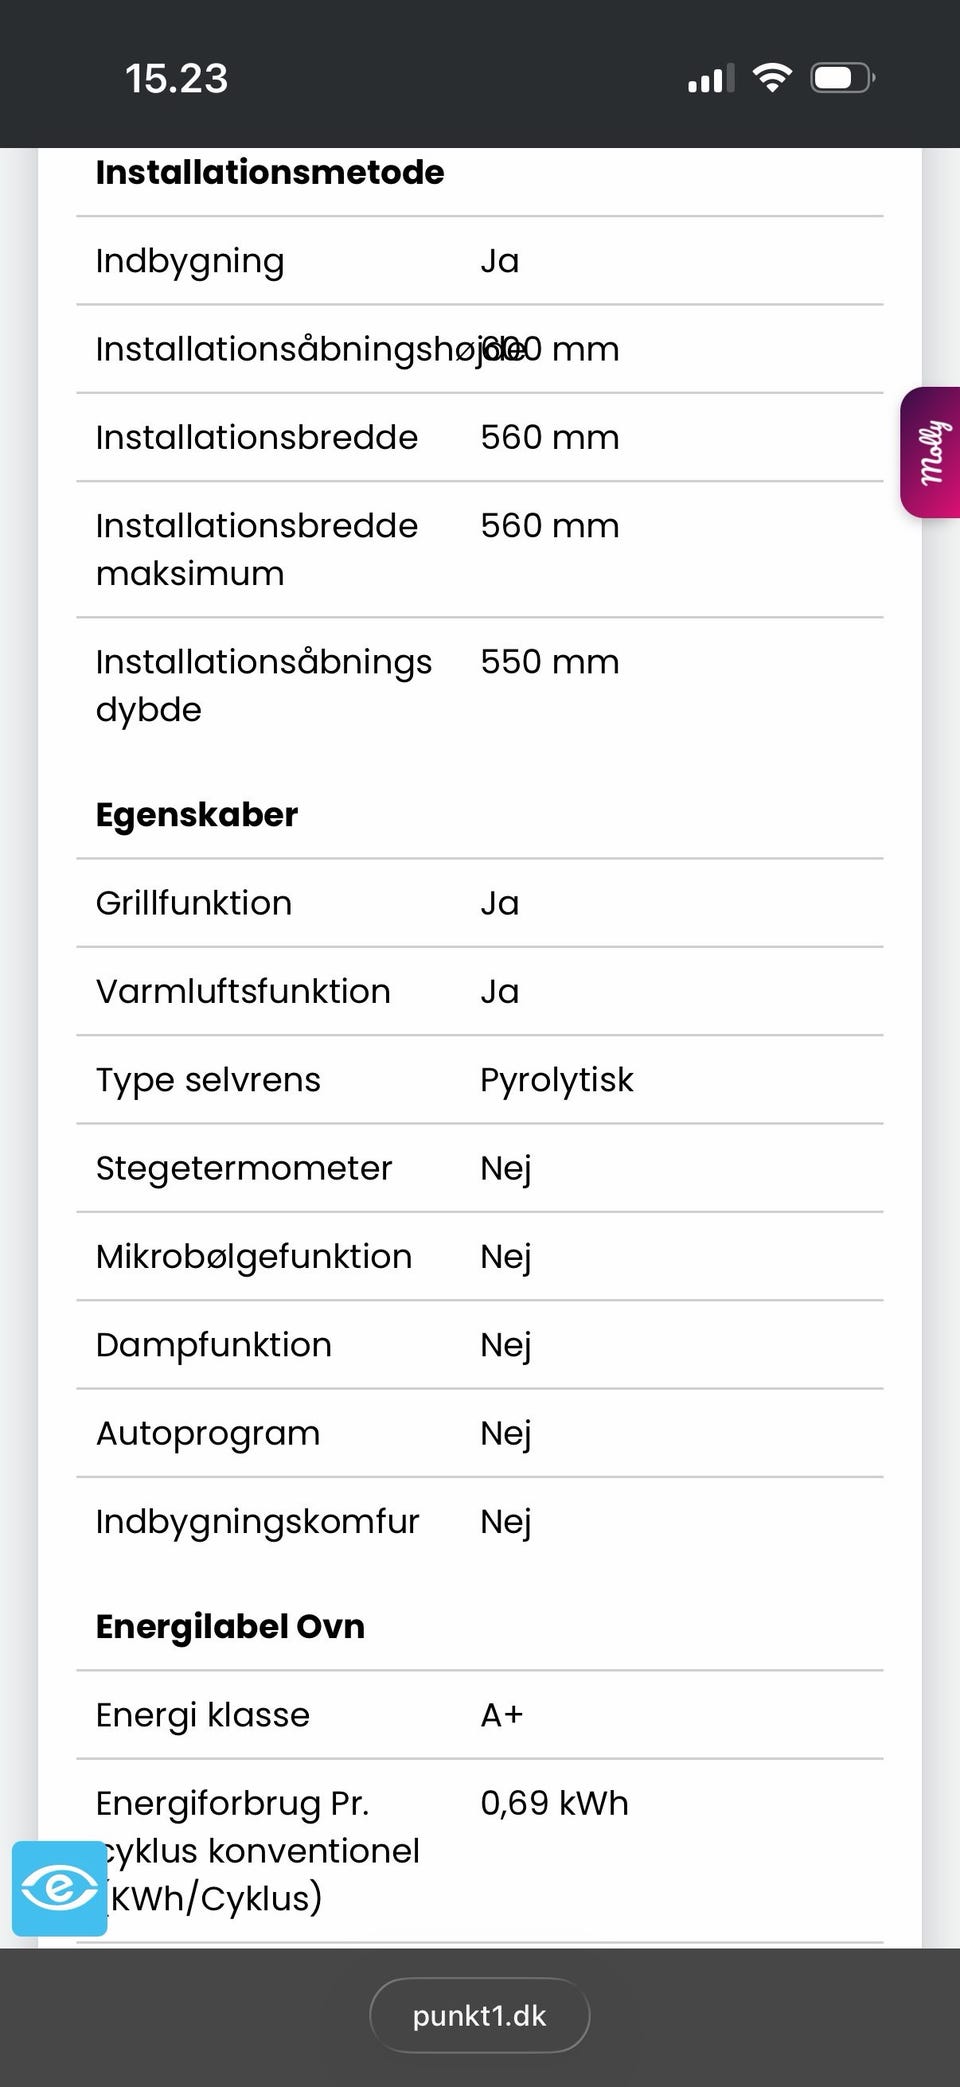Select the 550 mm installation depth value
960x2087 pixels.
(x=549, y=662)
